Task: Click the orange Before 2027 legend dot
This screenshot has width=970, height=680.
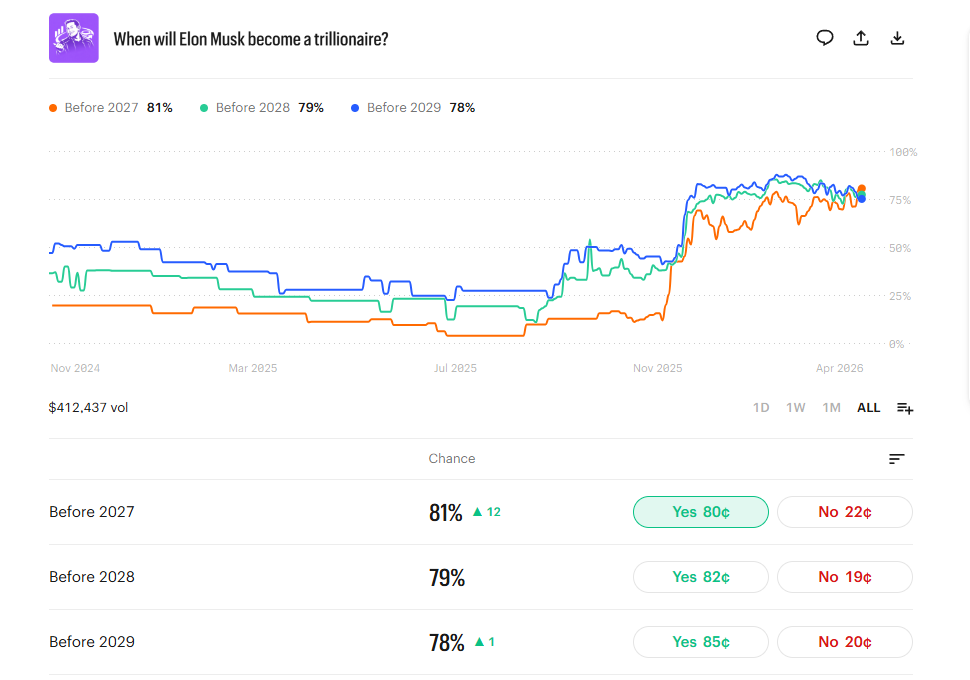Action: (54, 108)
